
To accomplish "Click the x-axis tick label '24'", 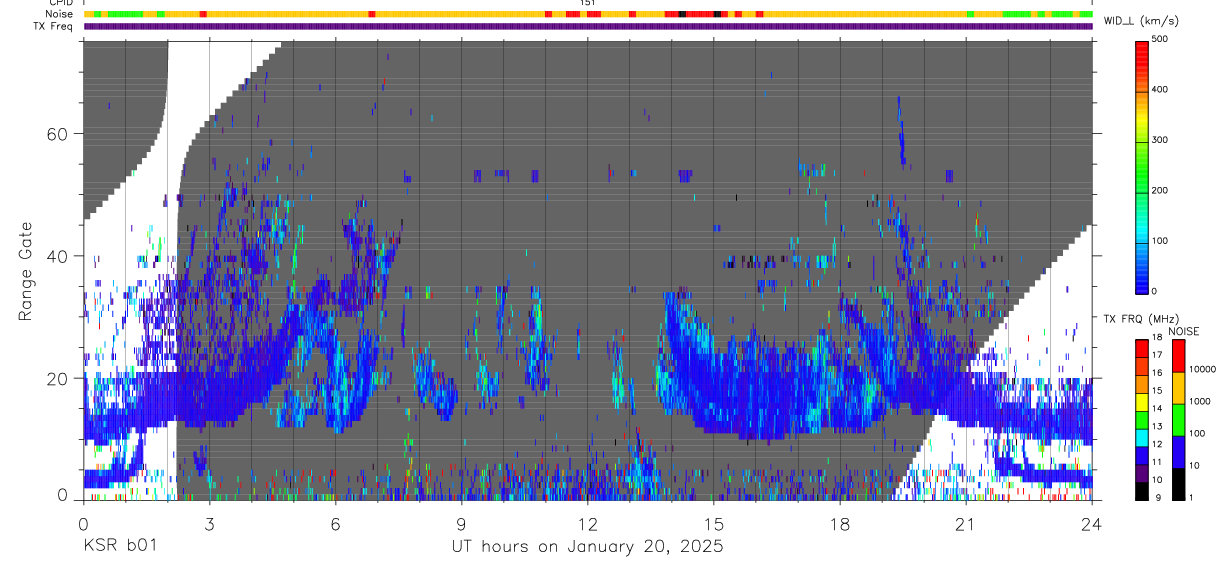I will click(x=1092, y=524).
